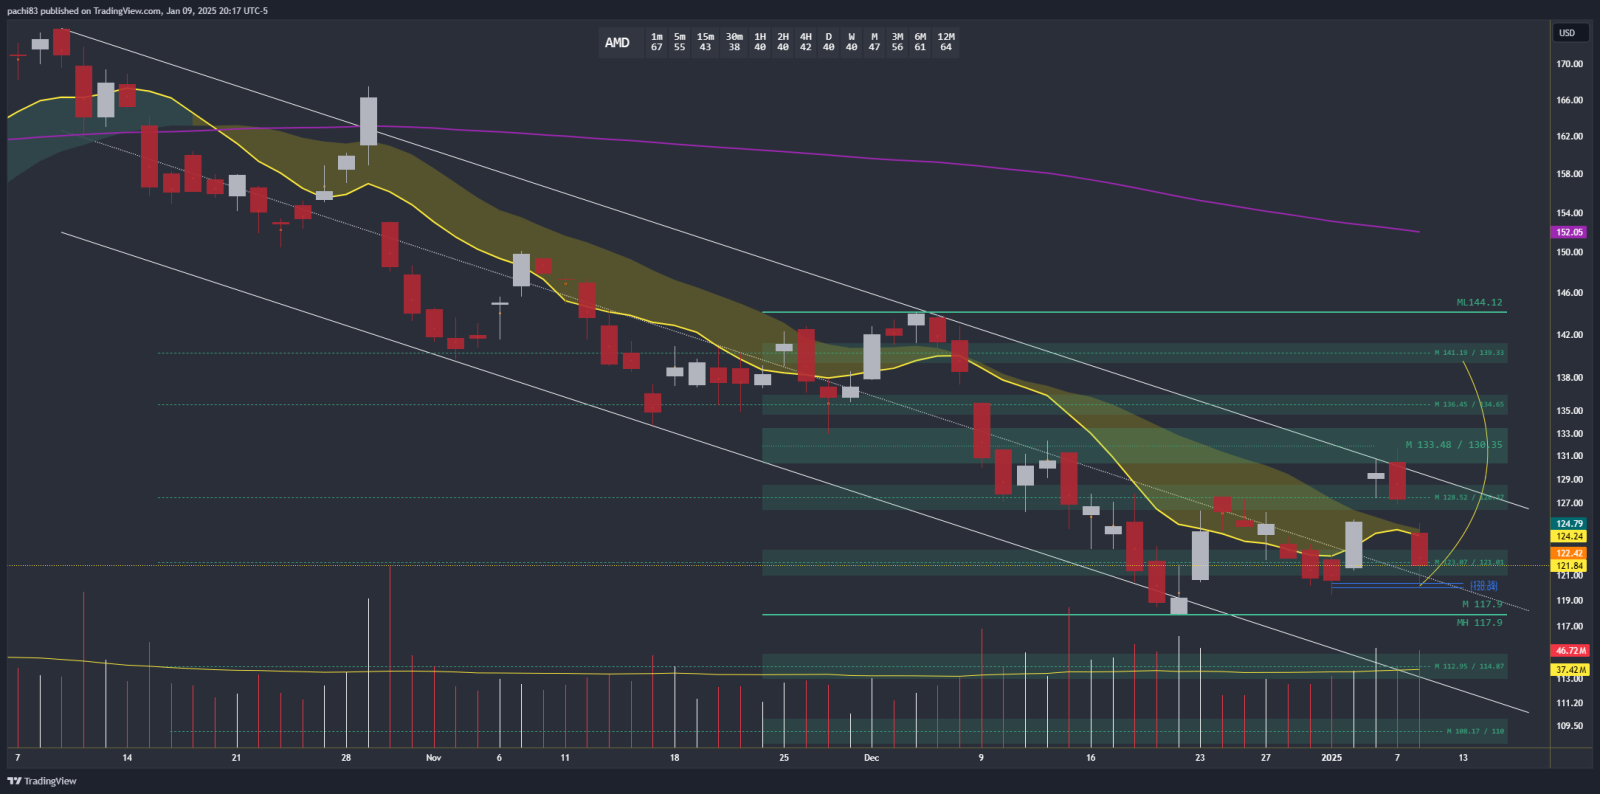Image resolution: width=1600 pixels, height=794 pixels.
Task: Select the 2H 40 timeframe cell
Action: 783,42
